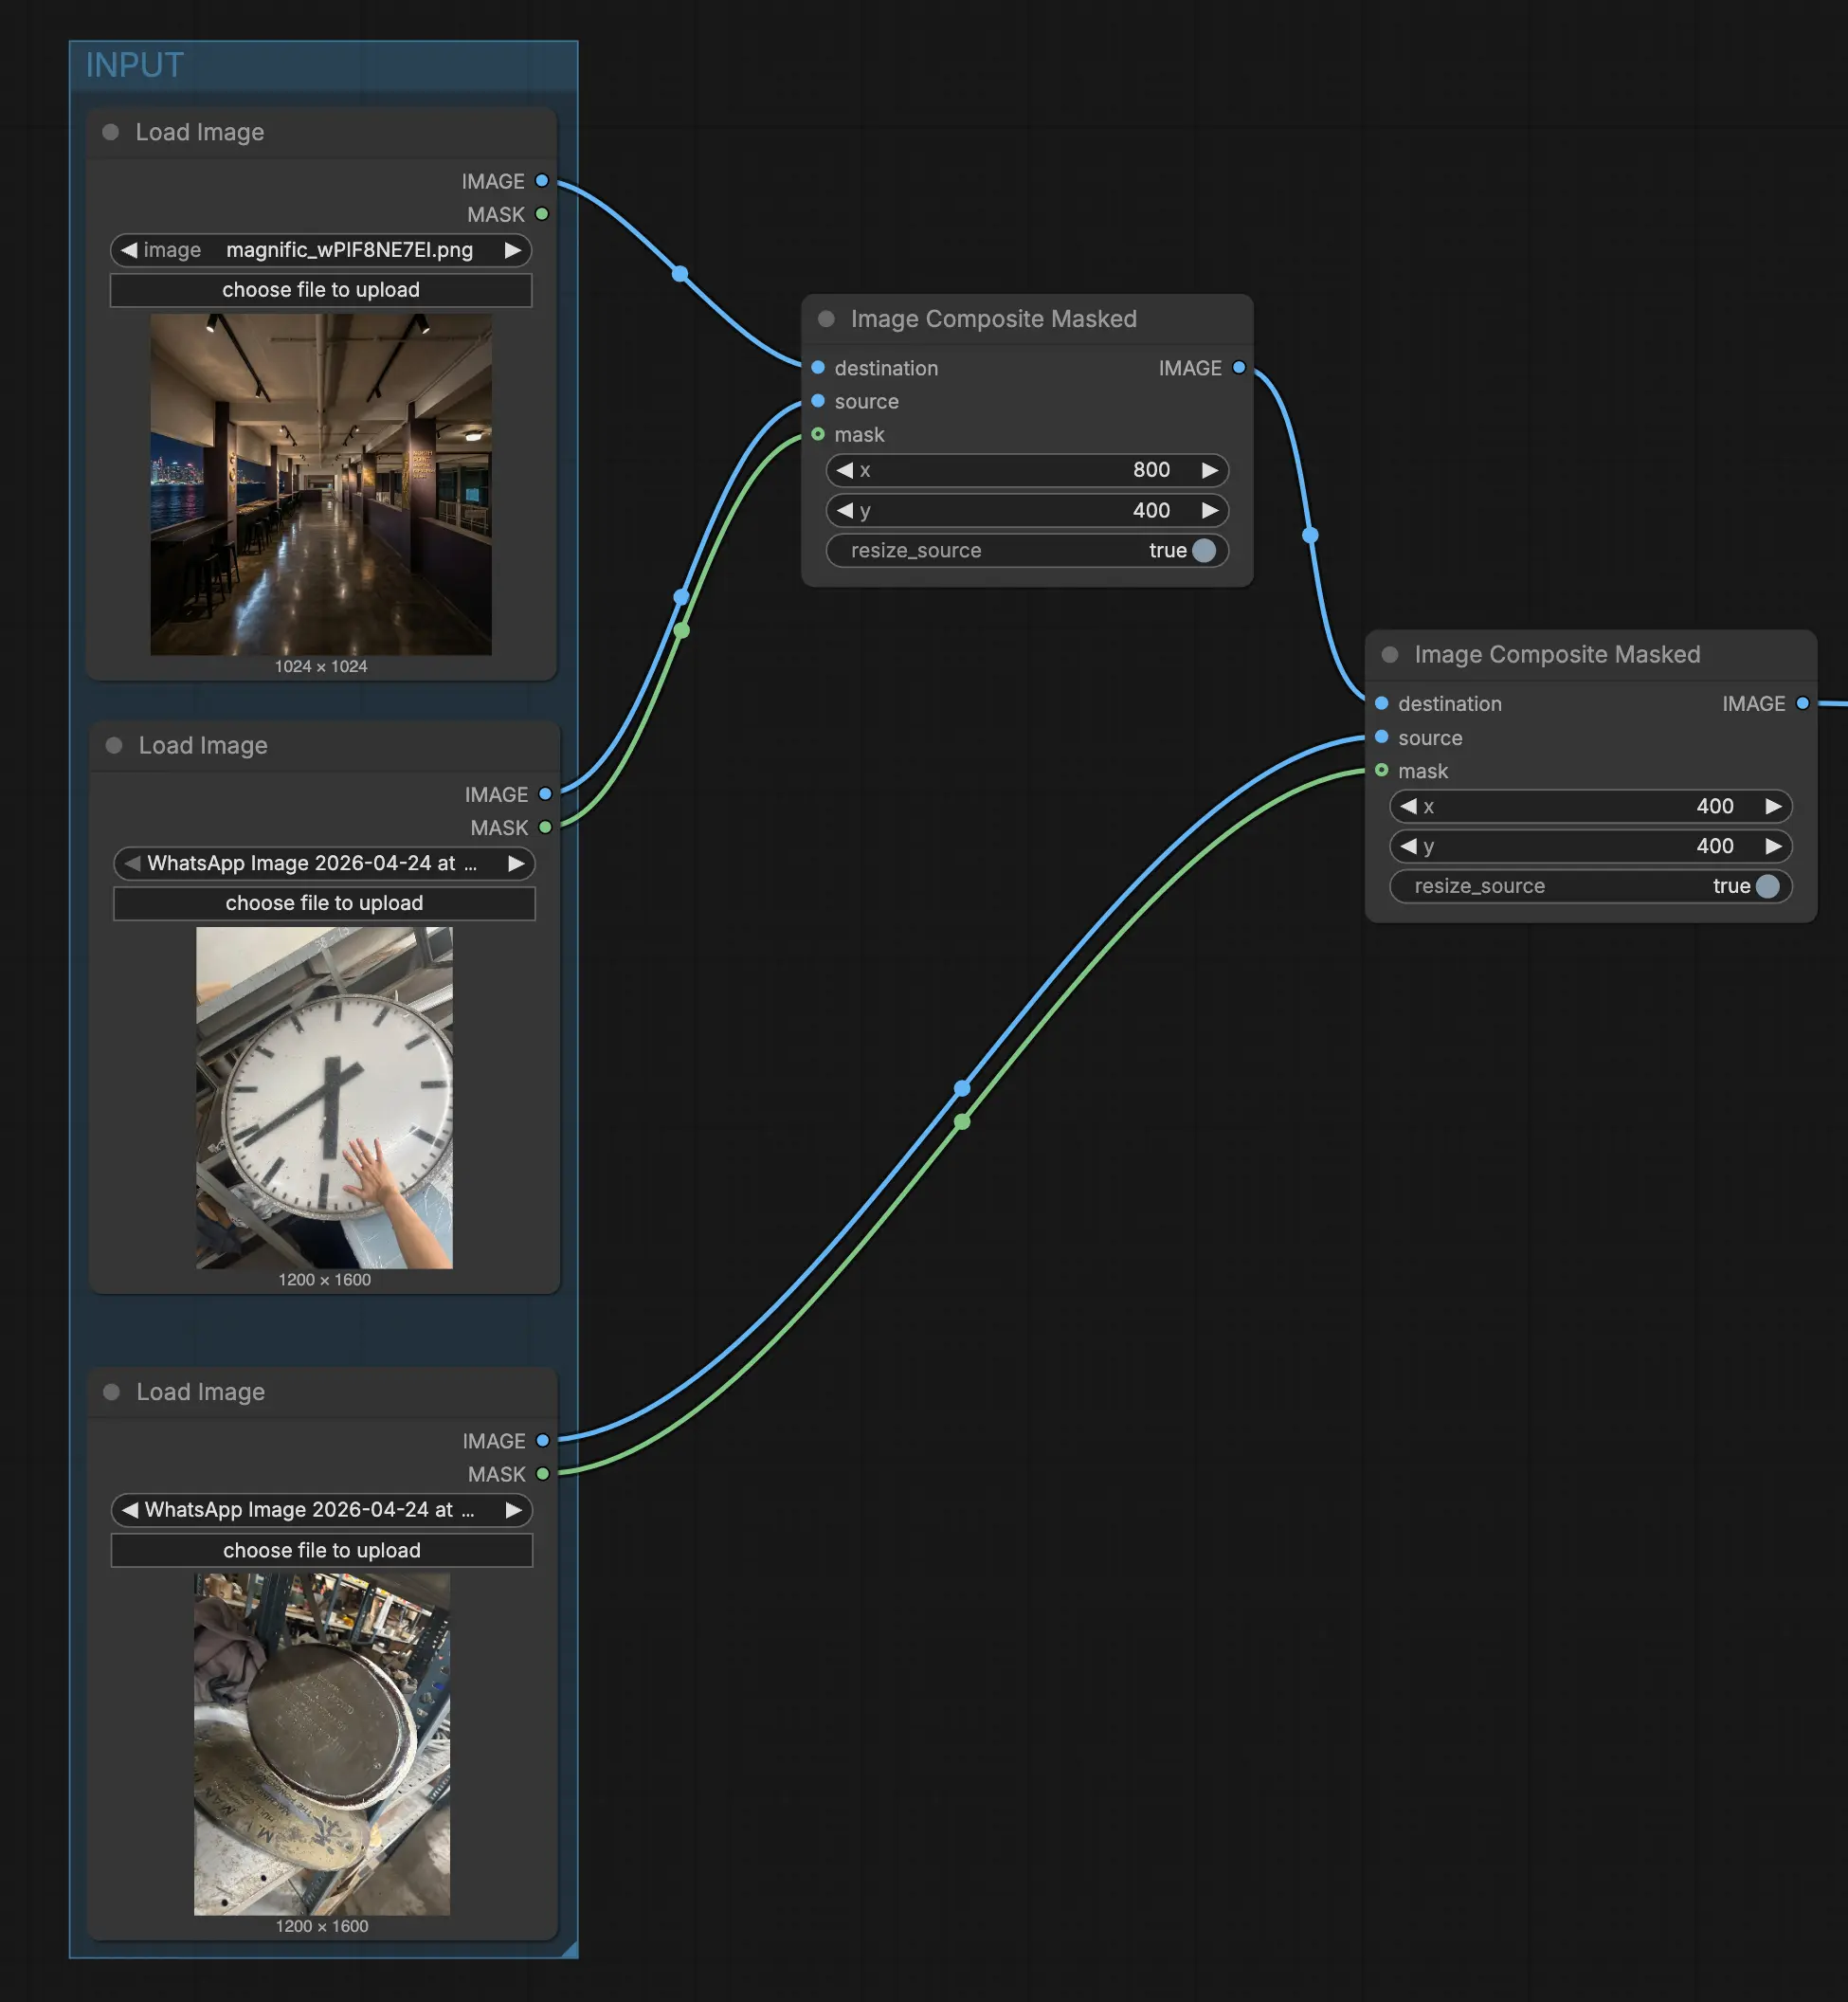Image resolution: width=1848 pixels, height=2002 pixels.
Task: Click green link midpoint dot from bottom mask
Action: (x=962, y=1122)
